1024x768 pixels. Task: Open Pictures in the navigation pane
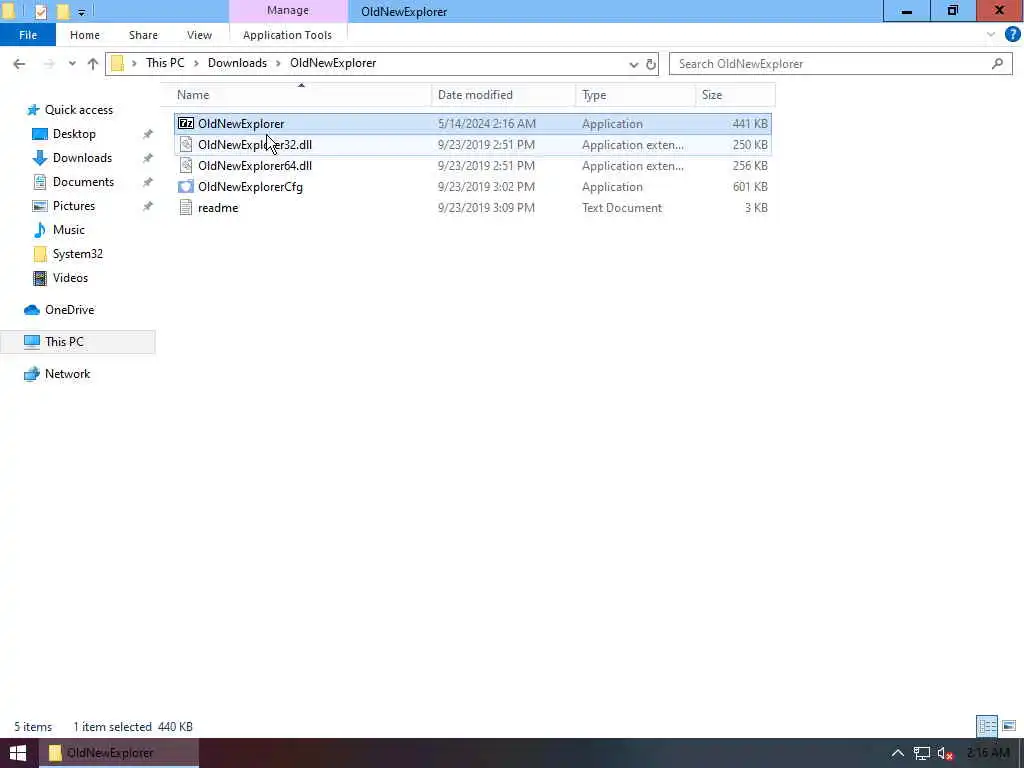pos(73,206)
